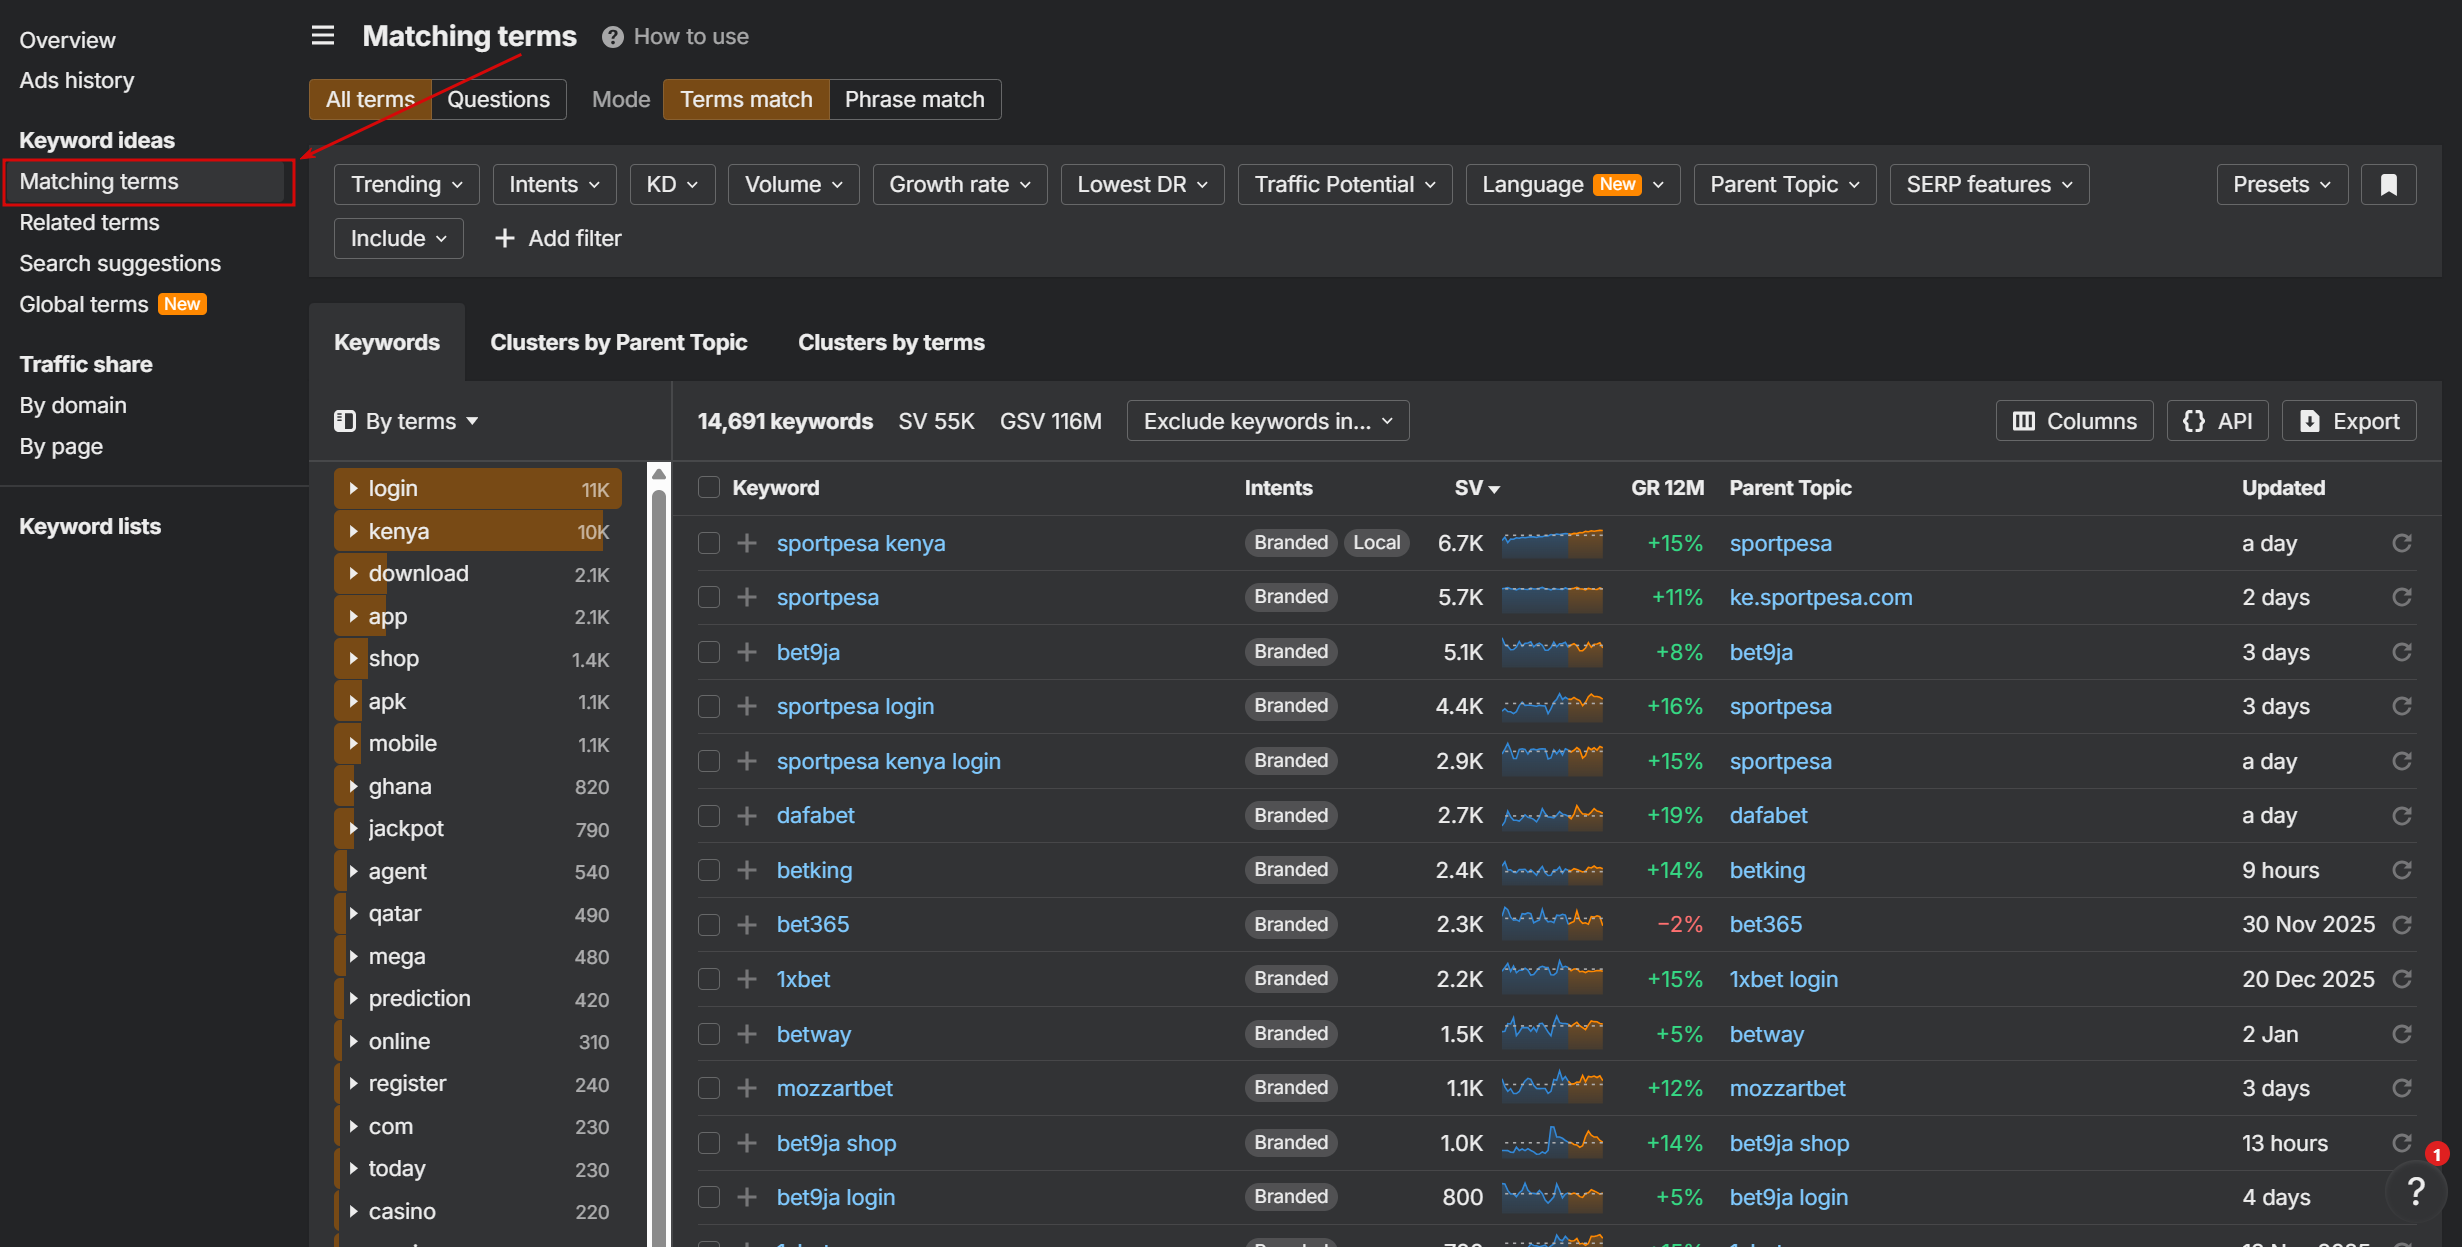Viewport: 2462px width, 1247px height.
Task: Switch to Clusters by Parent Topic tab
Action: [x=618, y=342]
